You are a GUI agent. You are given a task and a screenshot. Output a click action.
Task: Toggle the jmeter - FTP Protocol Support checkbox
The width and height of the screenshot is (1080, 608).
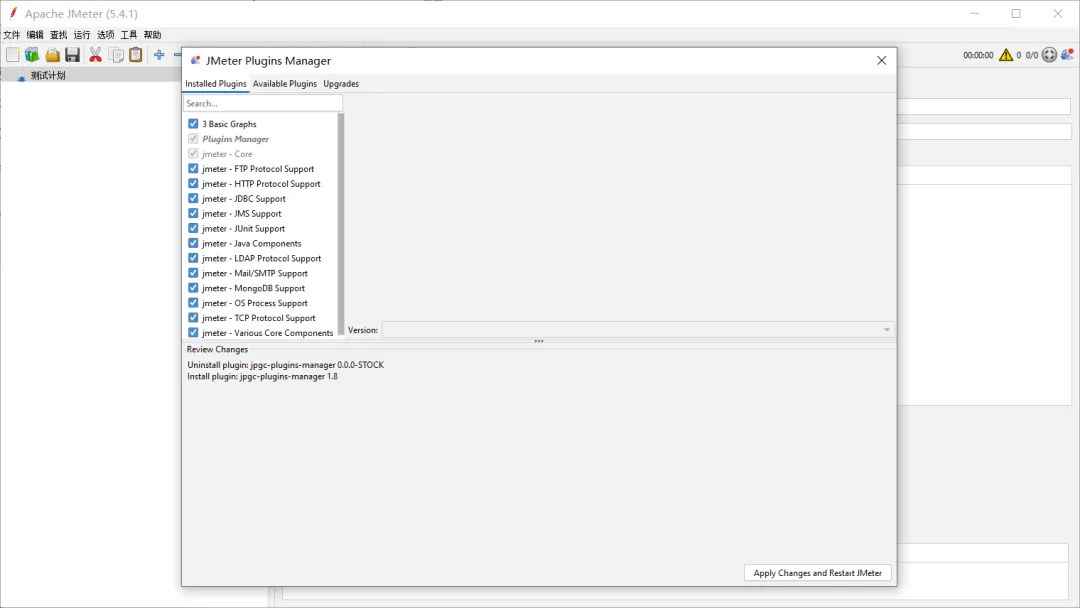(x=193, y=169)
